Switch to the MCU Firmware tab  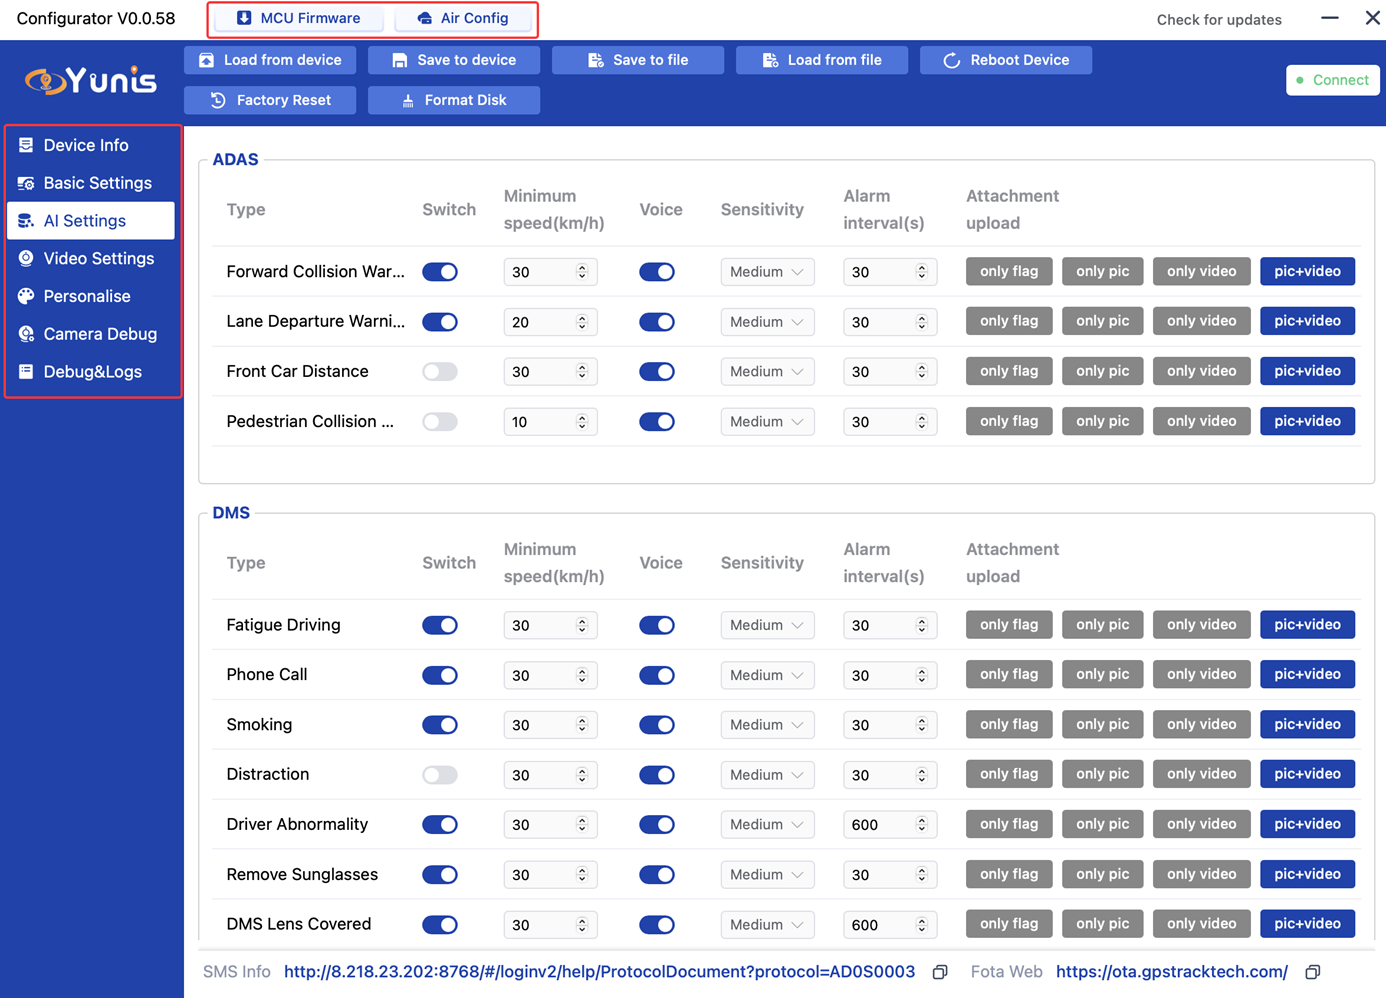[x=298, y=18]
